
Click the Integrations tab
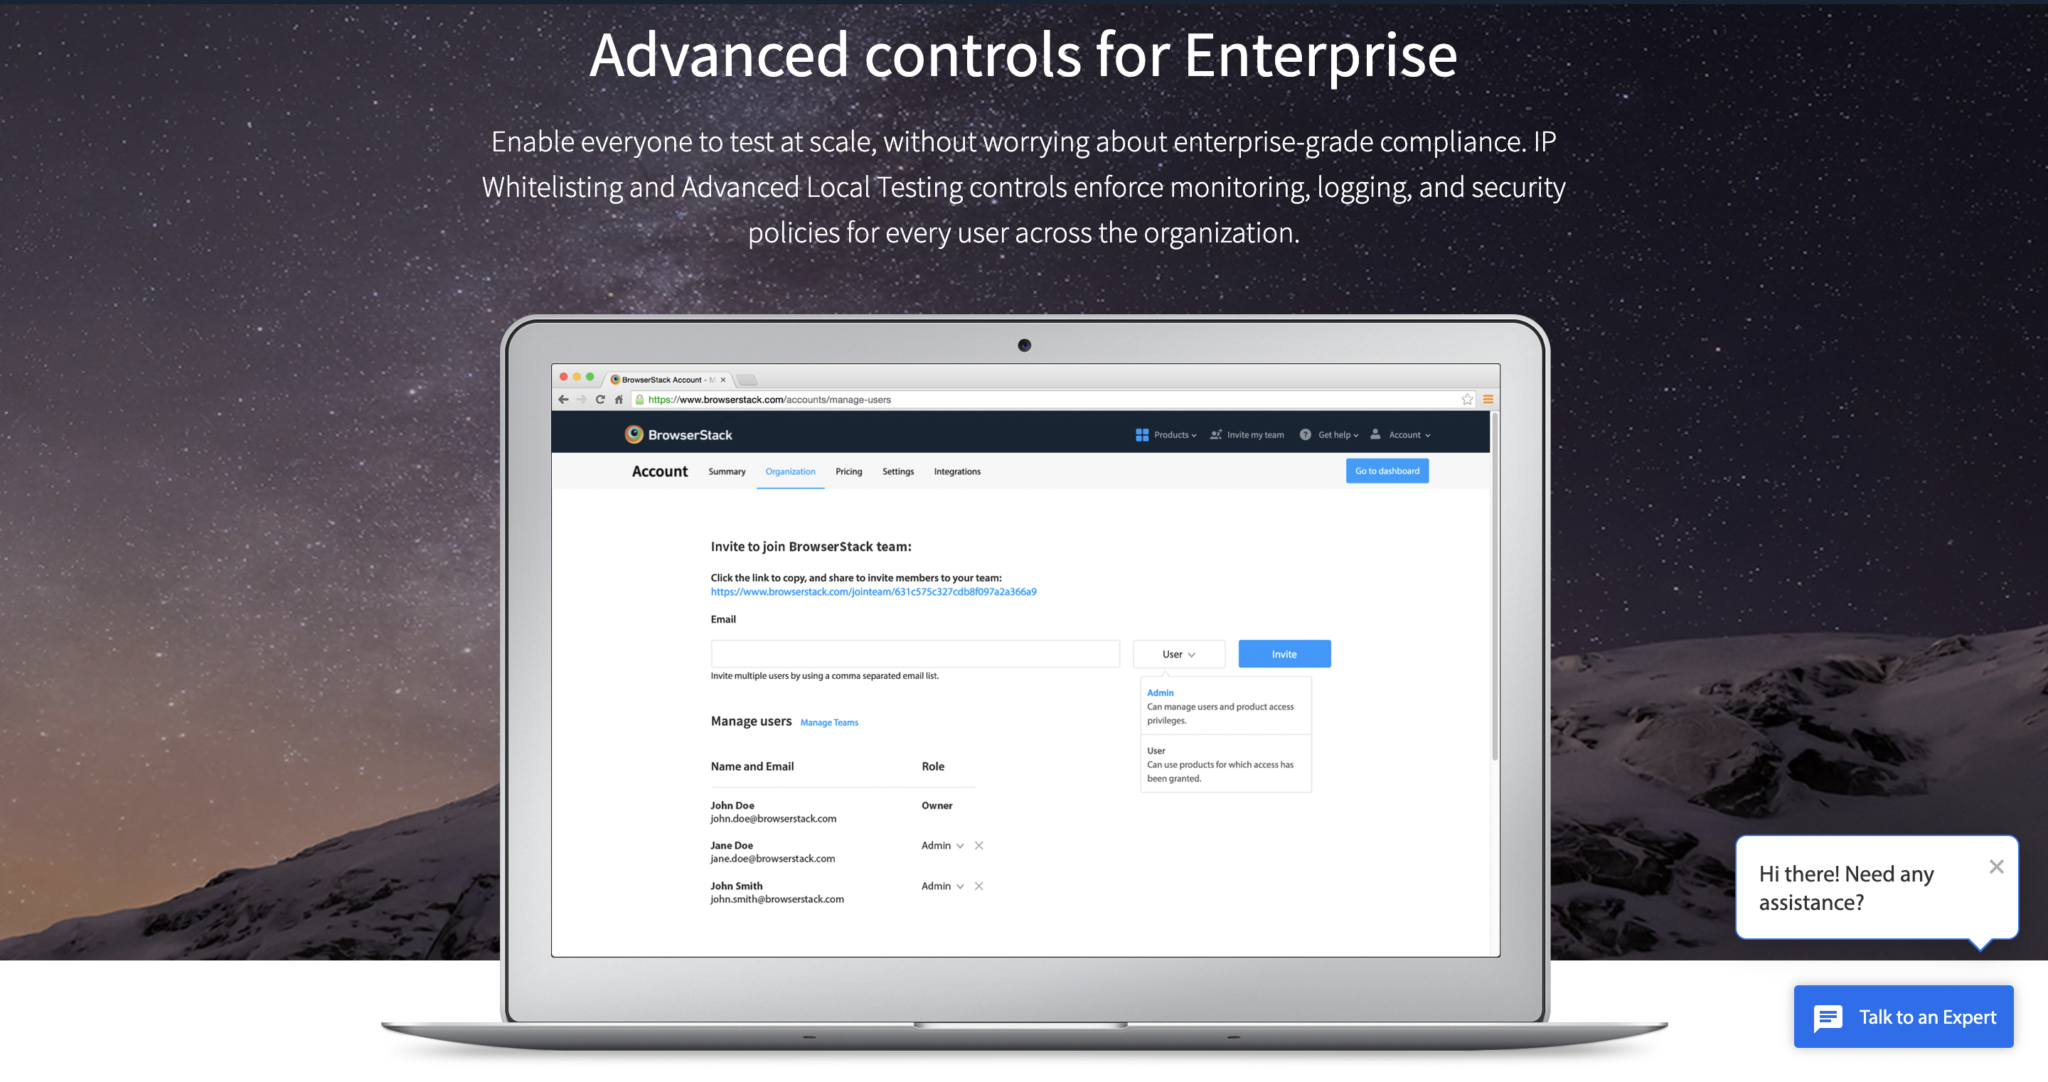[958, 471]
